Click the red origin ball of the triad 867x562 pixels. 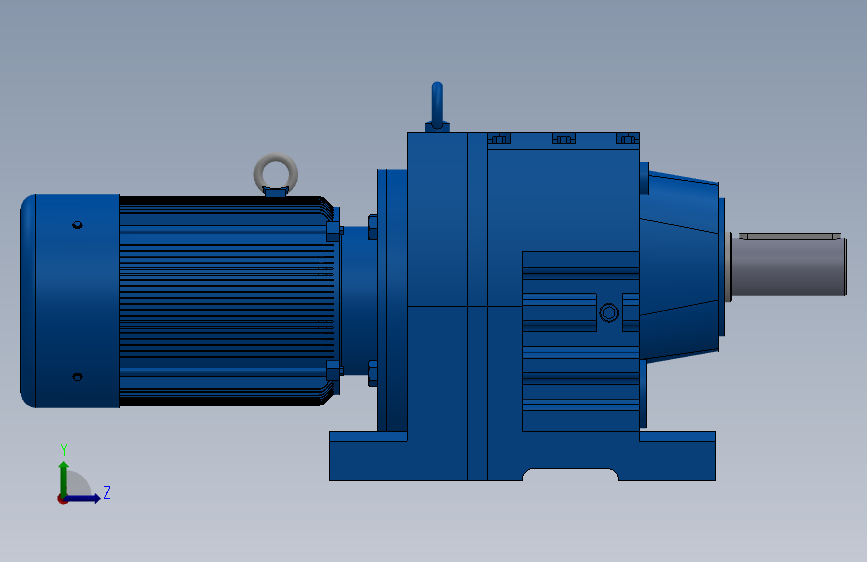click(62, 499)
